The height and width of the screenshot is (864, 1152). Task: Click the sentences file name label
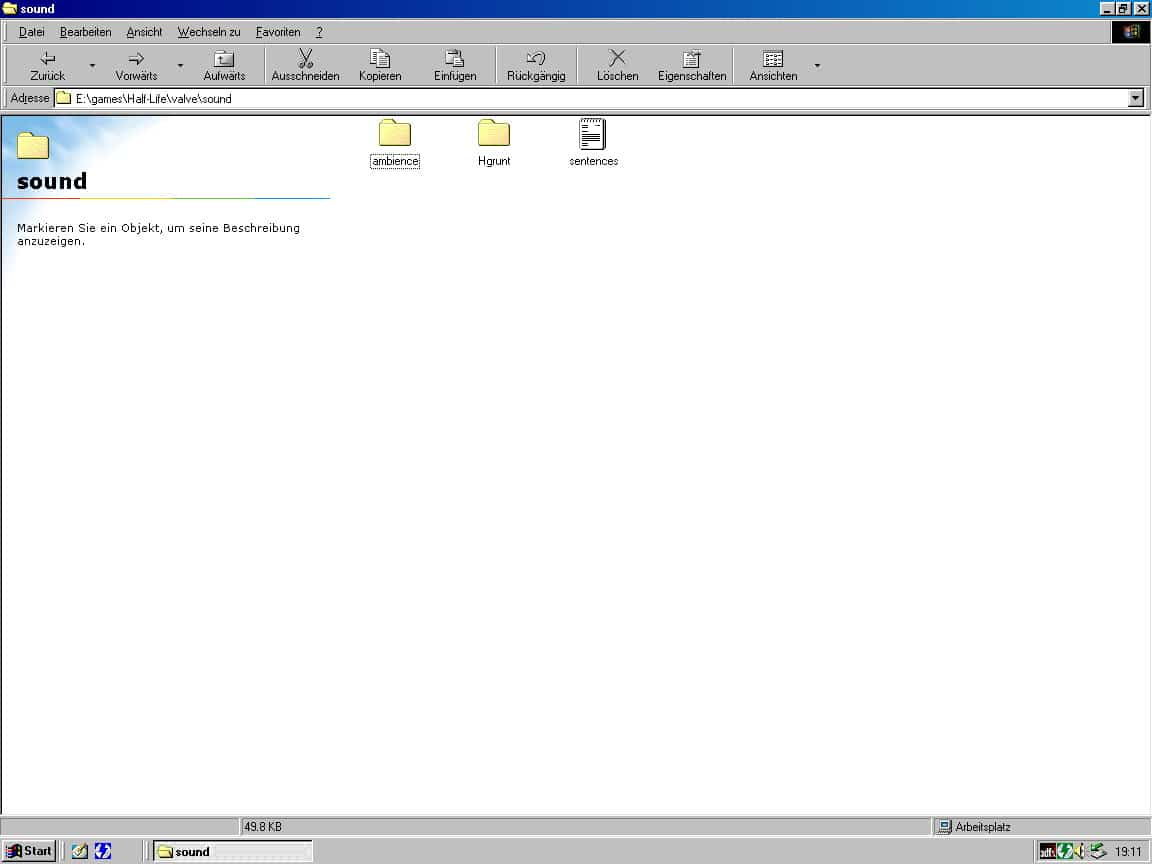coord(594,161)
